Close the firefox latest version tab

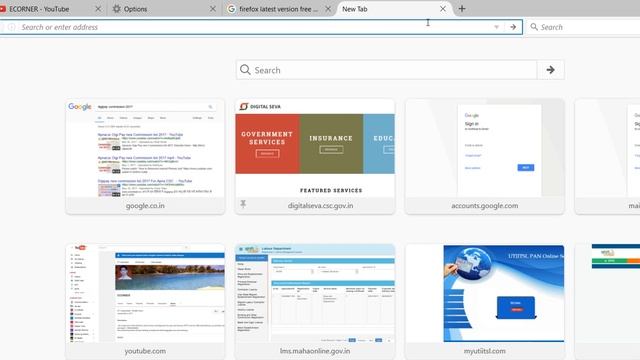tap(328, 9)
